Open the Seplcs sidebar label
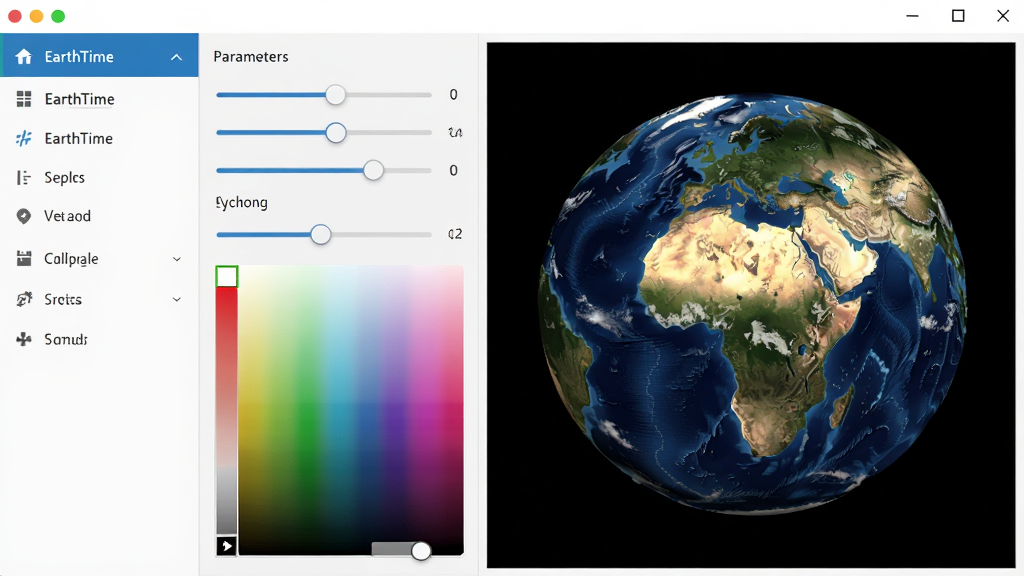1024x576 pixels. (x=65, y=178)
